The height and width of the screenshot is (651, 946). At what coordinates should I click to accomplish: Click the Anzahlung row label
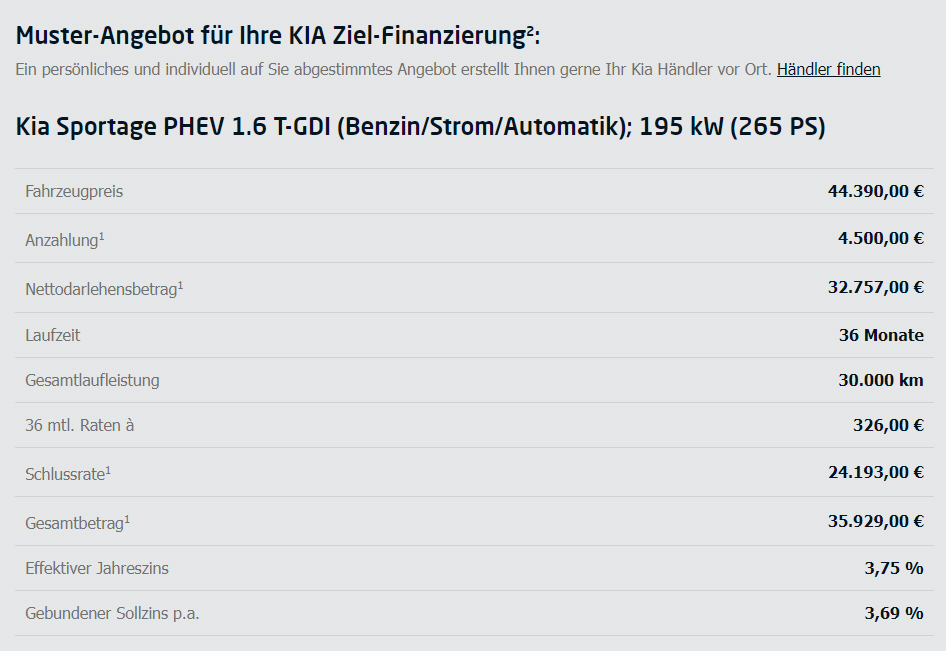(65, 240)
